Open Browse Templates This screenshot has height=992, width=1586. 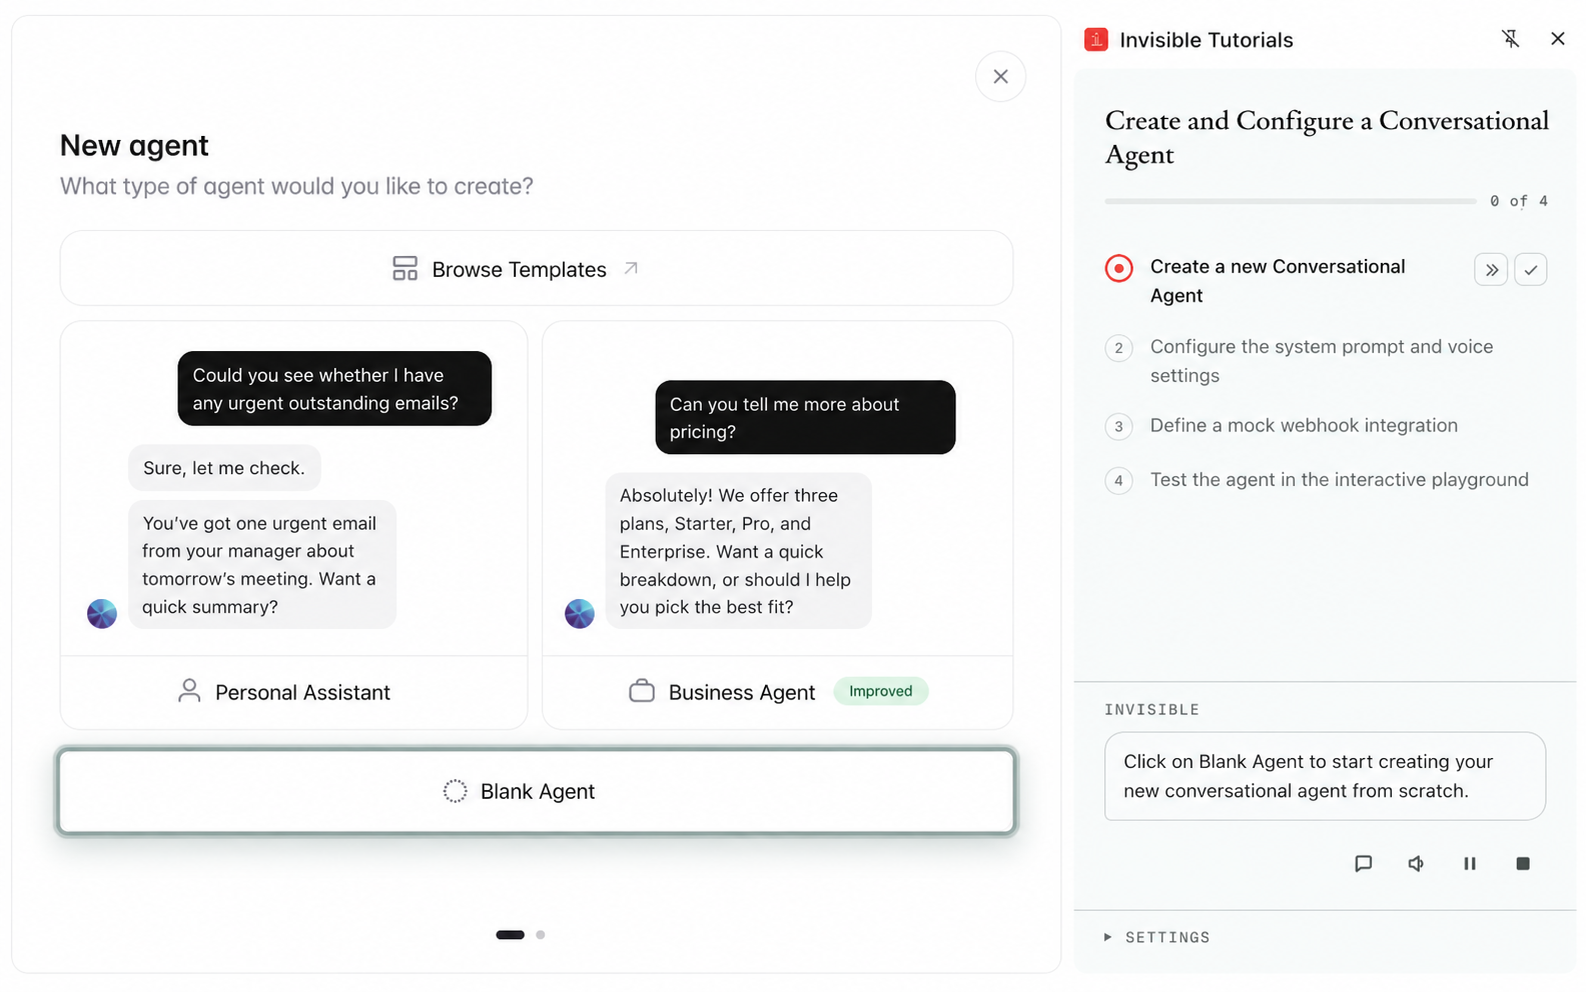tap(536, 268)
